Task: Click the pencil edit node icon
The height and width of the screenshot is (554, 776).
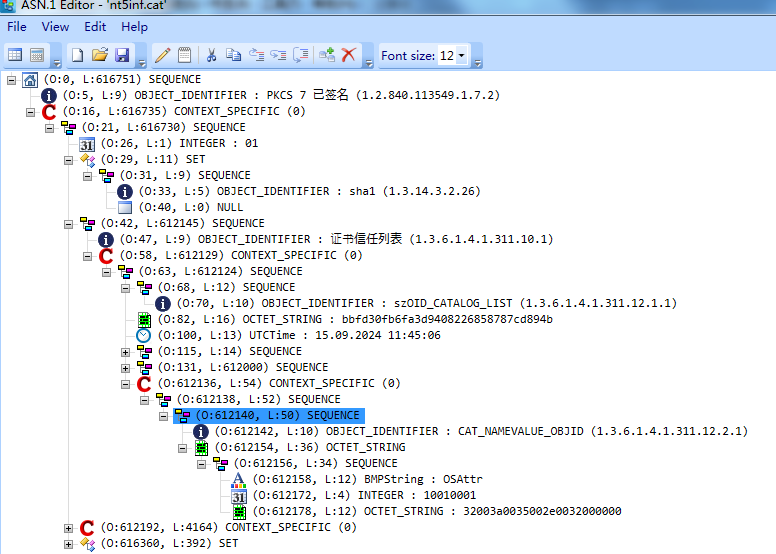Action: coord(162,55)
